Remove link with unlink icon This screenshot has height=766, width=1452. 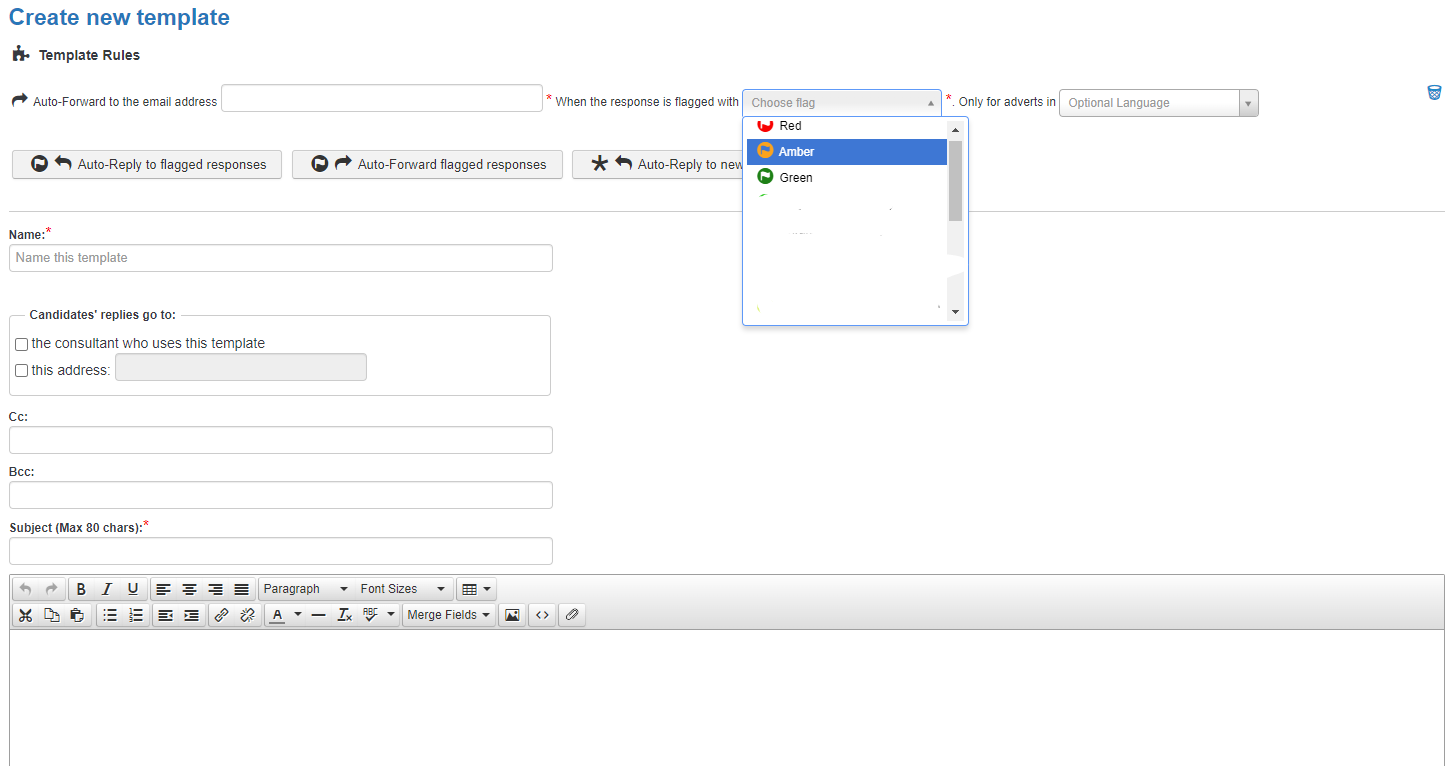pos(248,615)
